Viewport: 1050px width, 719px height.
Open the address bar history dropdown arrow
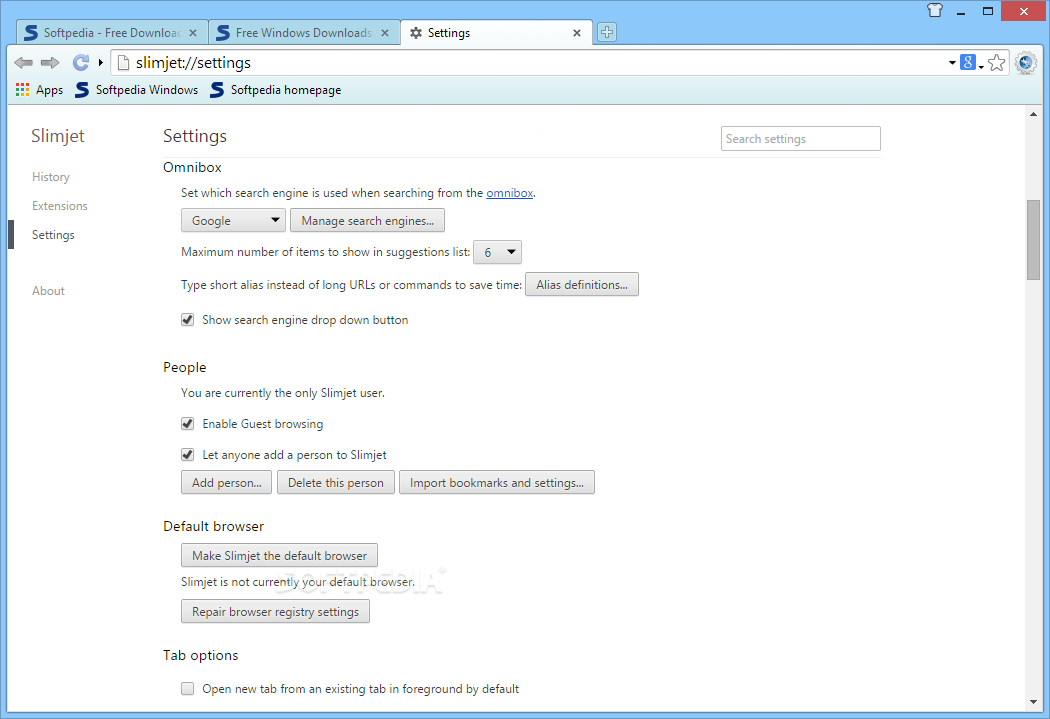[x=952, y=63]
